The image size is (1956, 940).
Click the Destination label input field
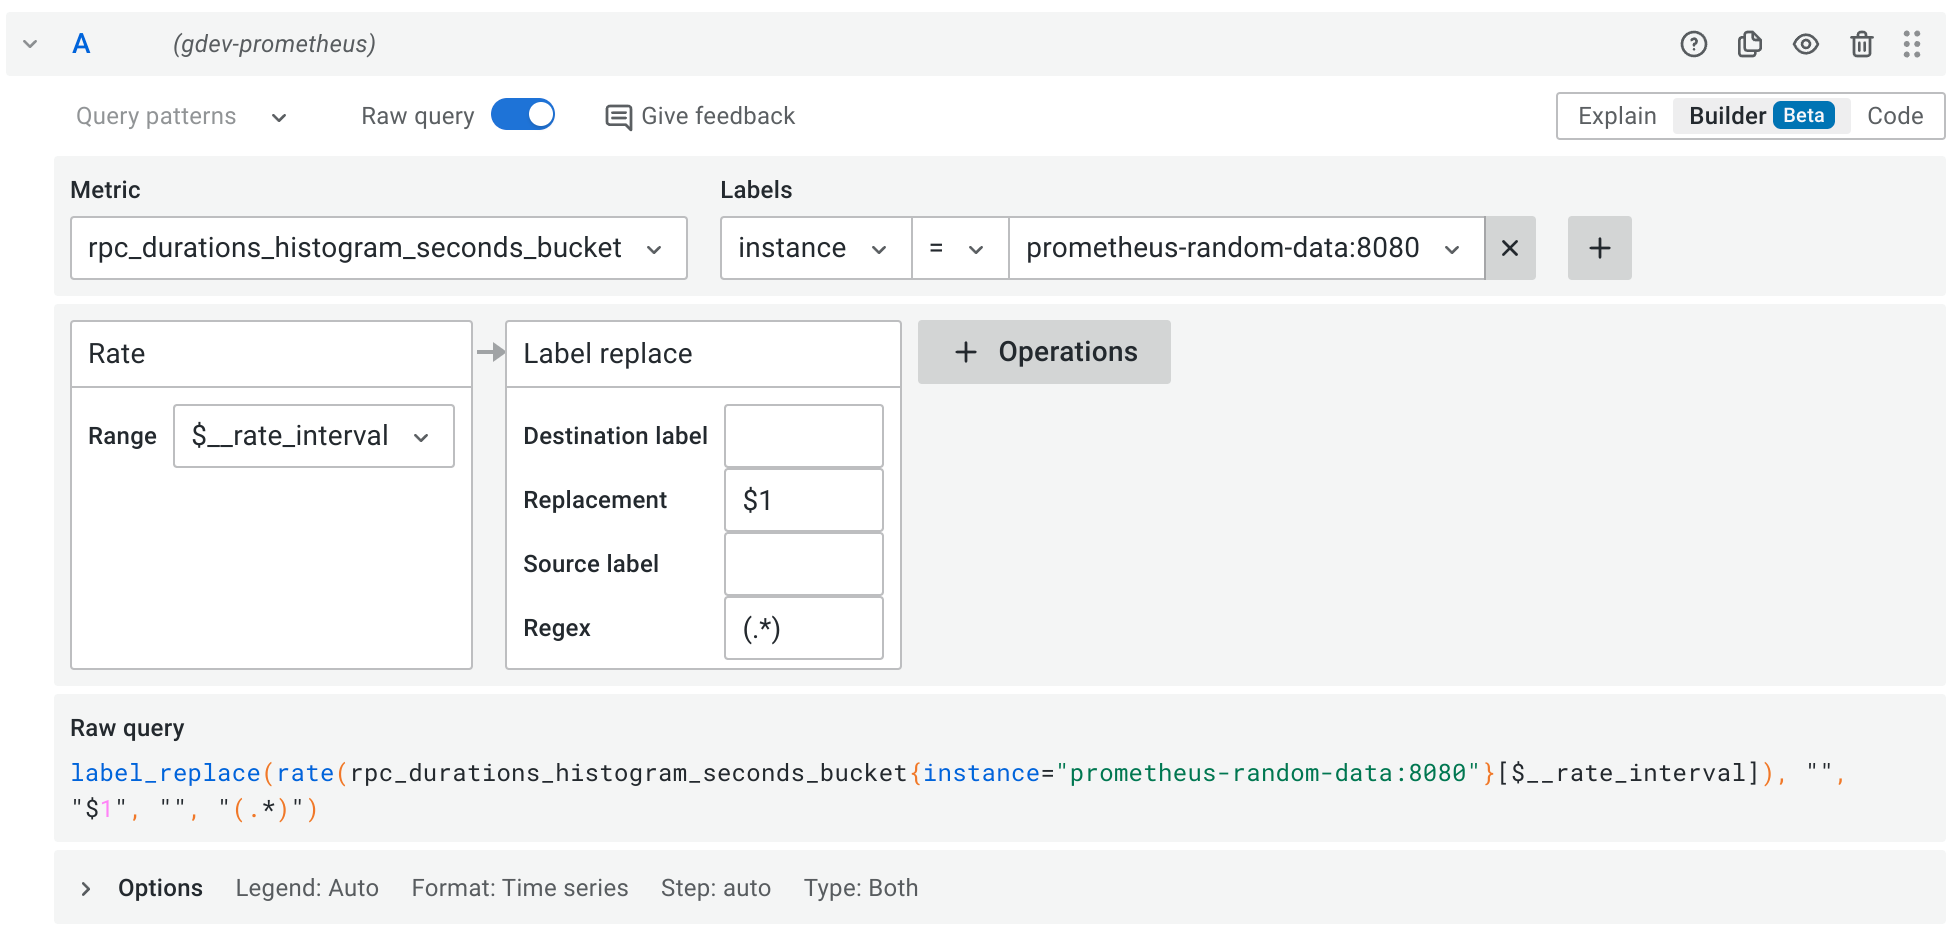pos(803,436)
